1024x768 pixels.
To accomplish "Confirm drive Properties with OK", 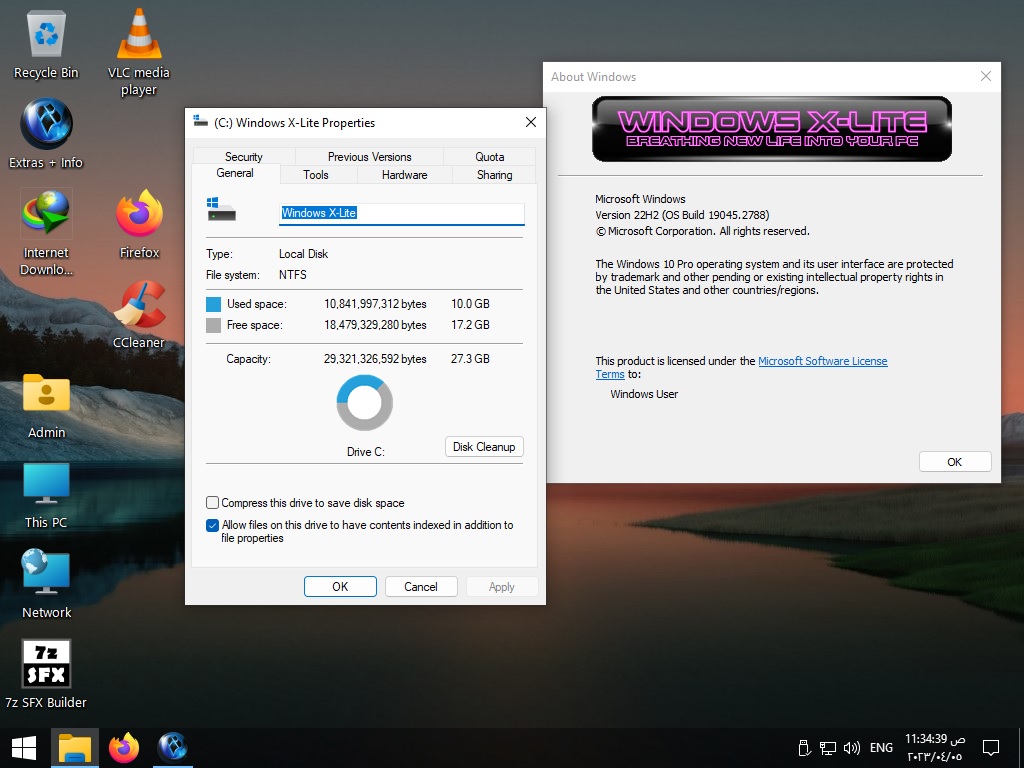I will (x=340, y=586).
